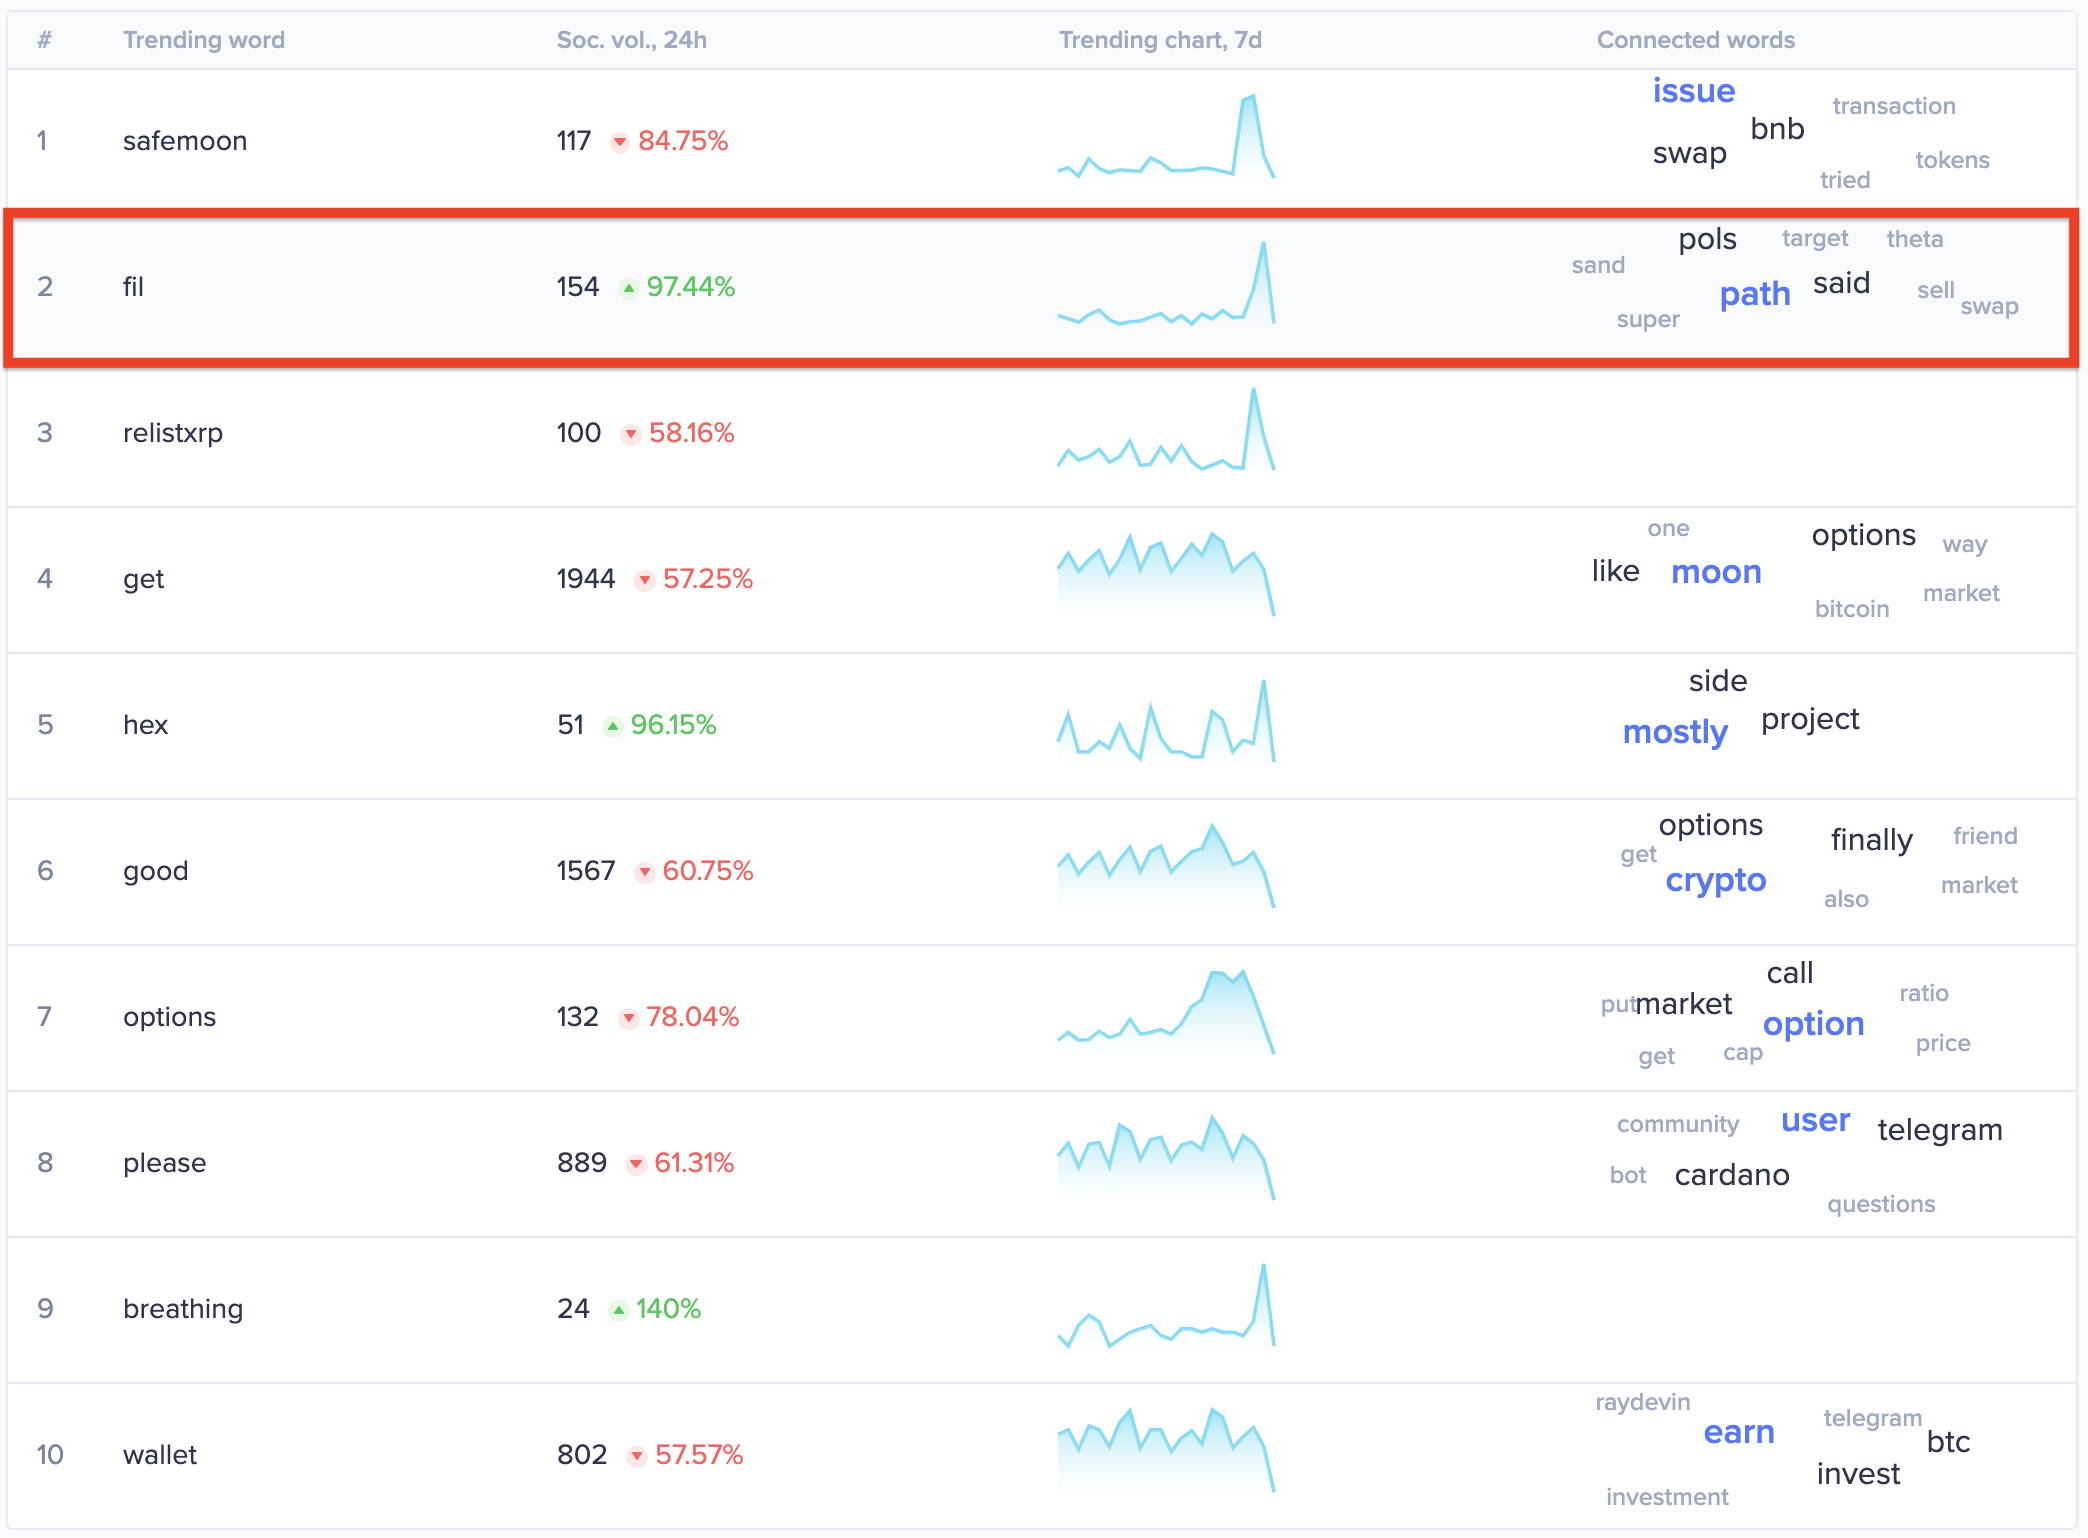The width and height of the screenshot is (2088, 1538).
Task: Click connected word btc
Action: pos(1948,1442)
